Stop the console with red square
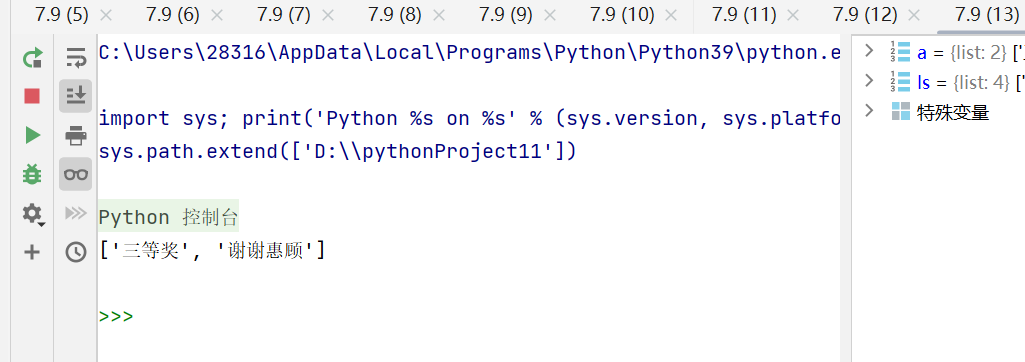Image resolution: width=1025 pixels, height=362 pixels. pos(32,97)
